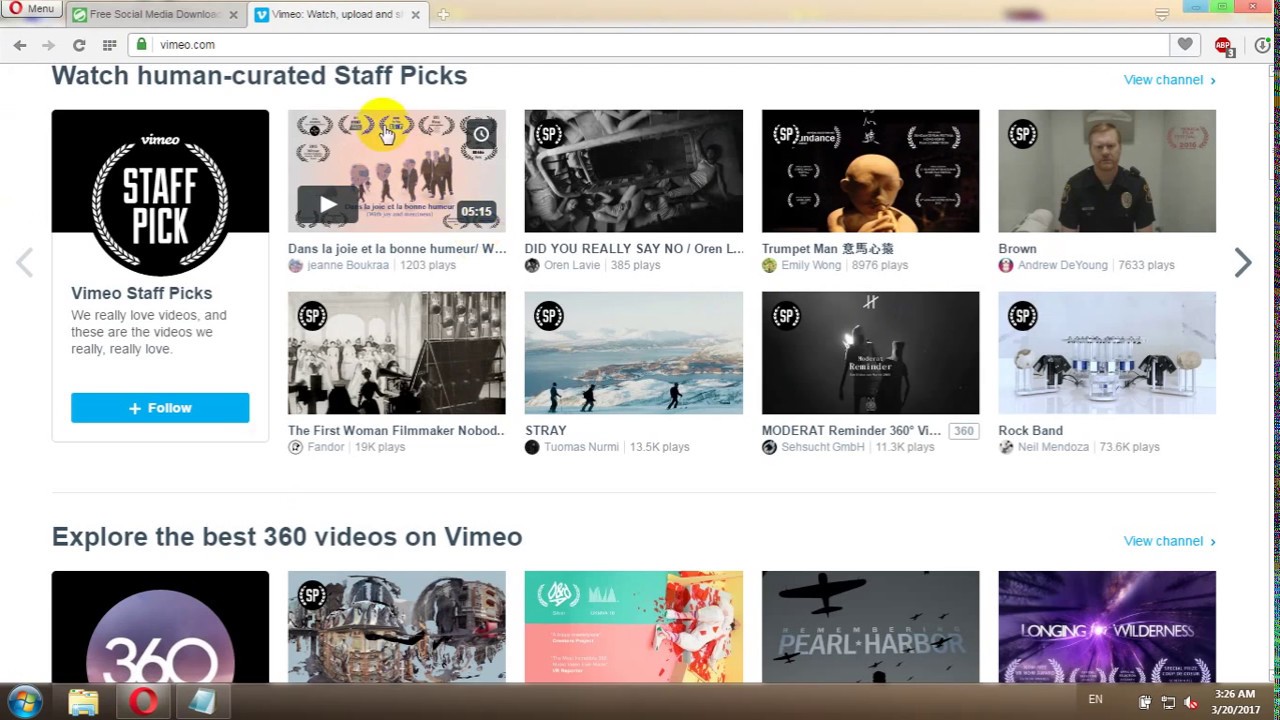This screenshot has height=720, width=1280.
Task: Click SP badge on Rock Band thumbnail
Action: point(1023,316)
